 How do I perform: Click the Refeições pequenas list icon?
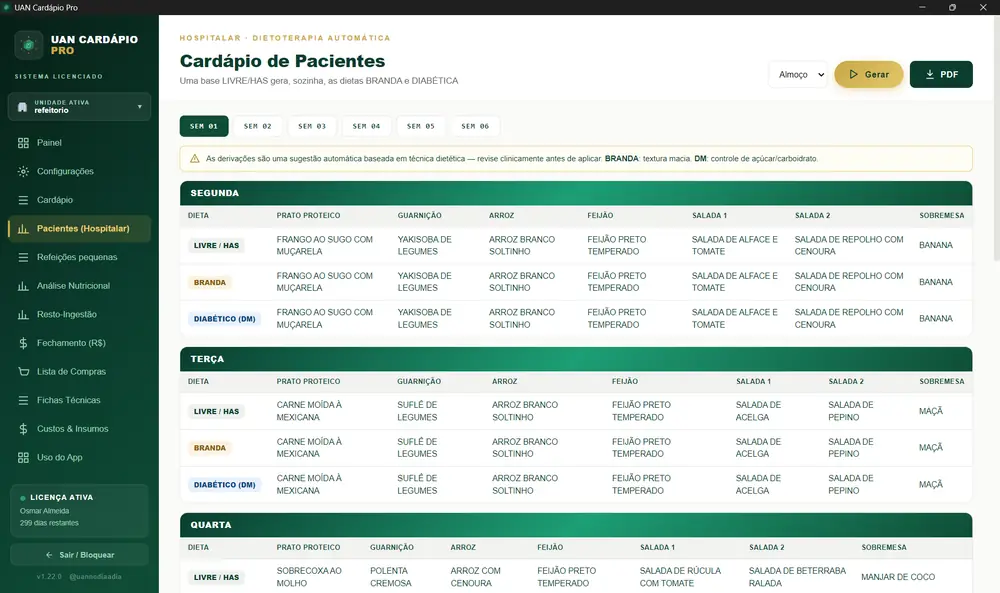click(x=24, y=258)
